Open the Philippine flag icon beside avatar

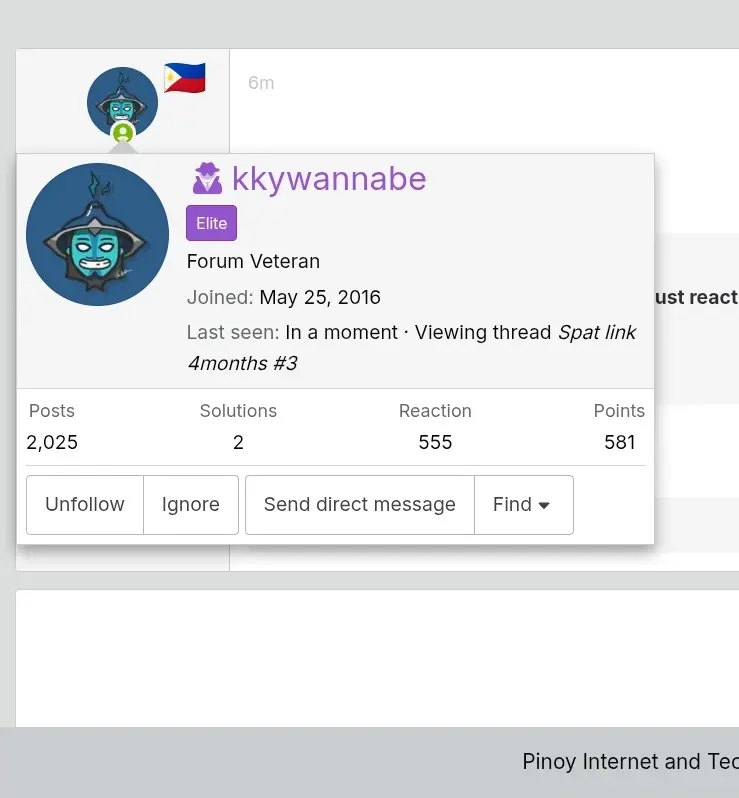tap(185, 78)
